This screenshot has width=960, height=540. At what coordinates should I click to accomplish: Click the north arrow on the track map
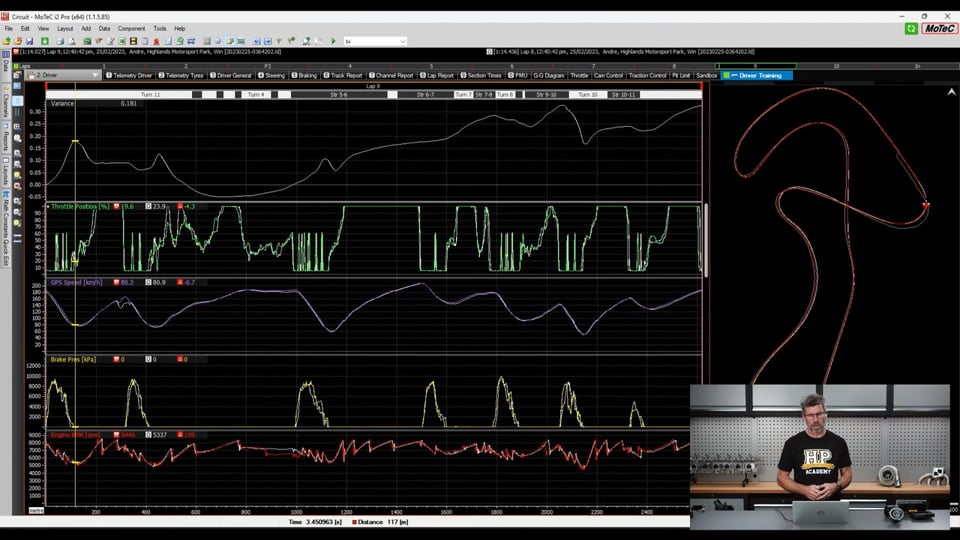(951, 92)
